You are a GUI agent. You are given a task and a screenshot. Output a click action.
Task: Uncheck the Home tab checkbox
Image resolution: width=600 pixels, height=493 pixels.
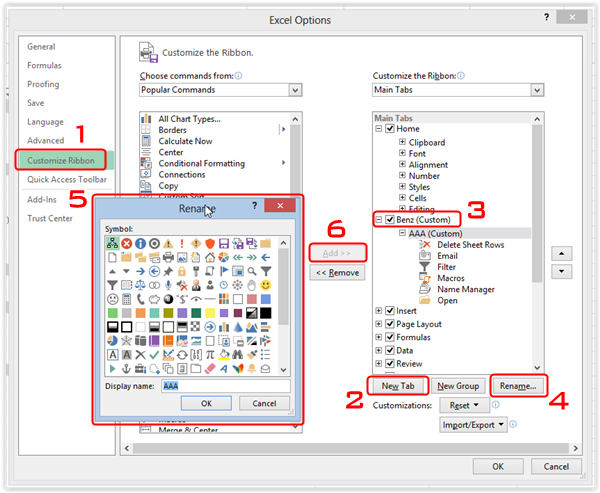click(390, 129)
